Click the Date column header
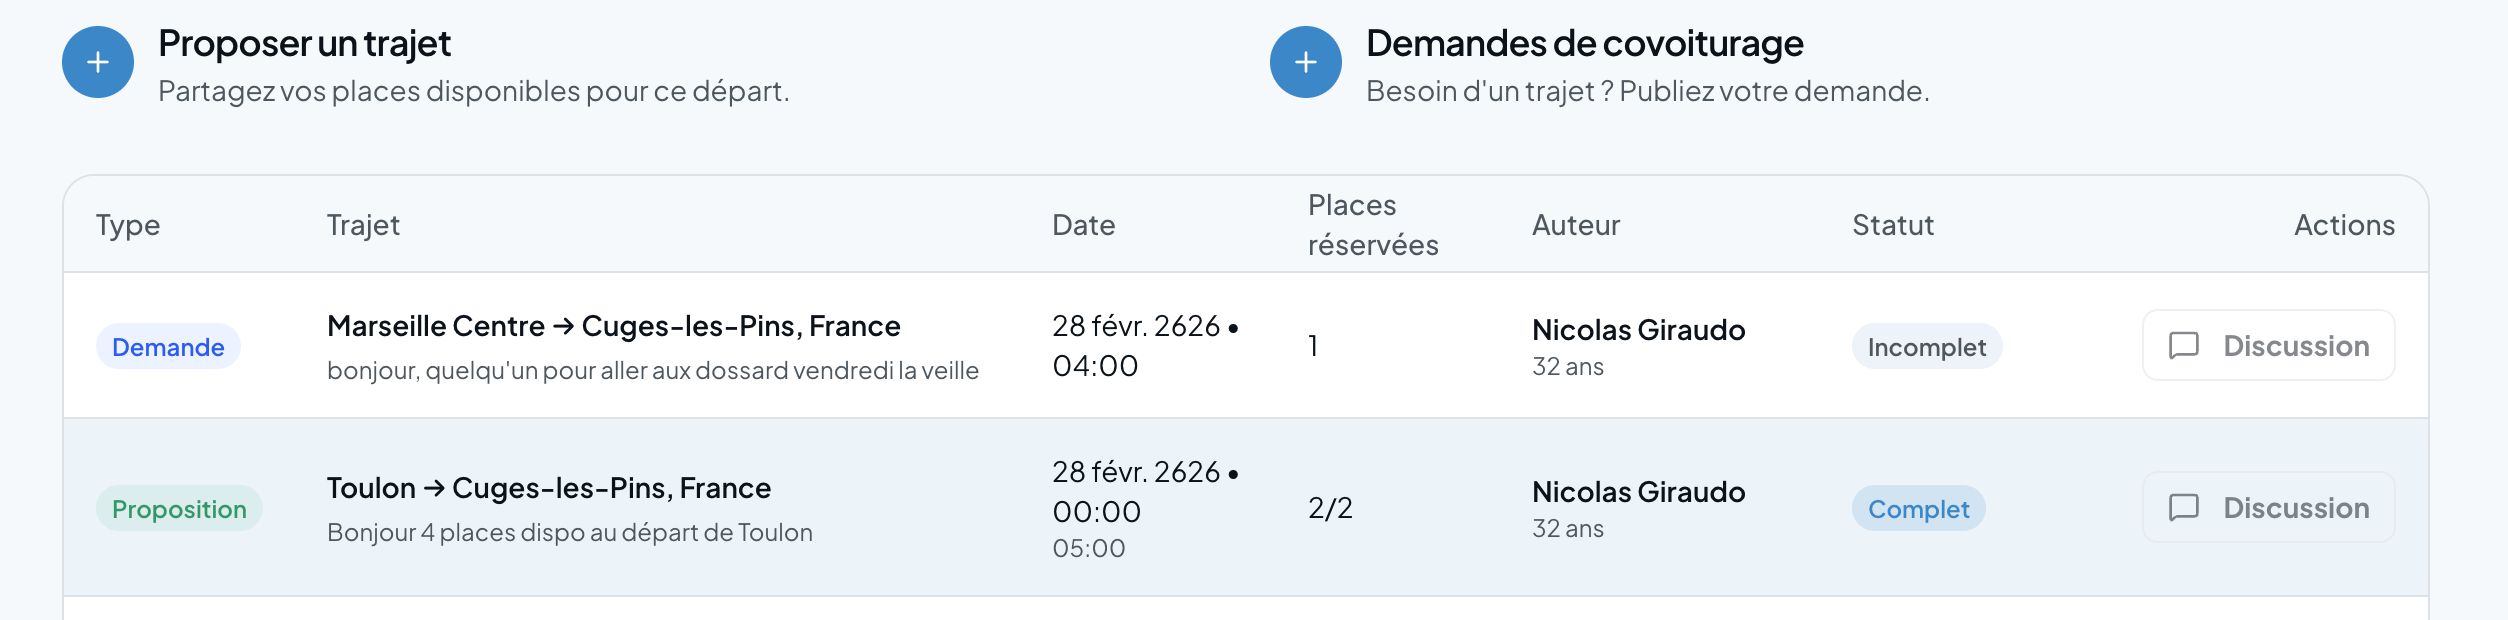Screen dimensions: 2508x620 click(1083, 225)
